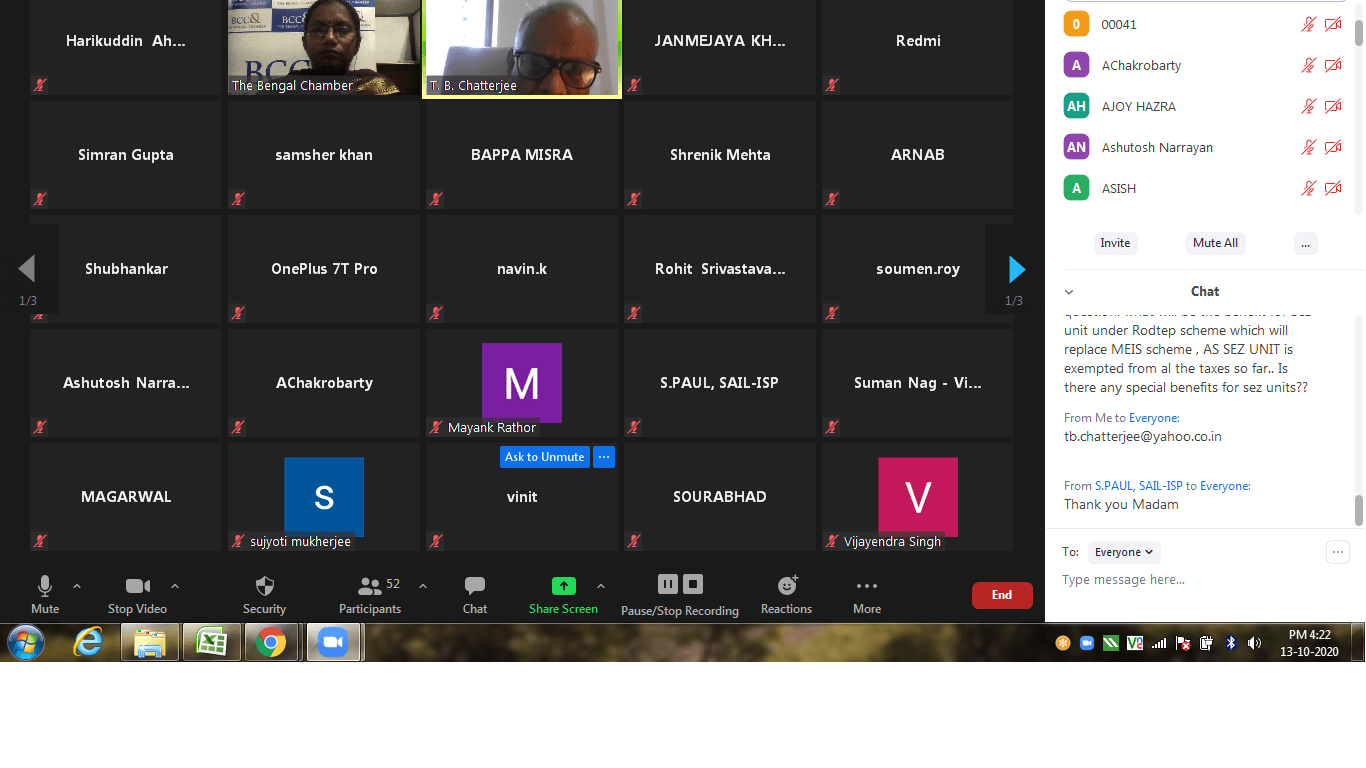
Task: Pause the recording
Action: point(667,584)
